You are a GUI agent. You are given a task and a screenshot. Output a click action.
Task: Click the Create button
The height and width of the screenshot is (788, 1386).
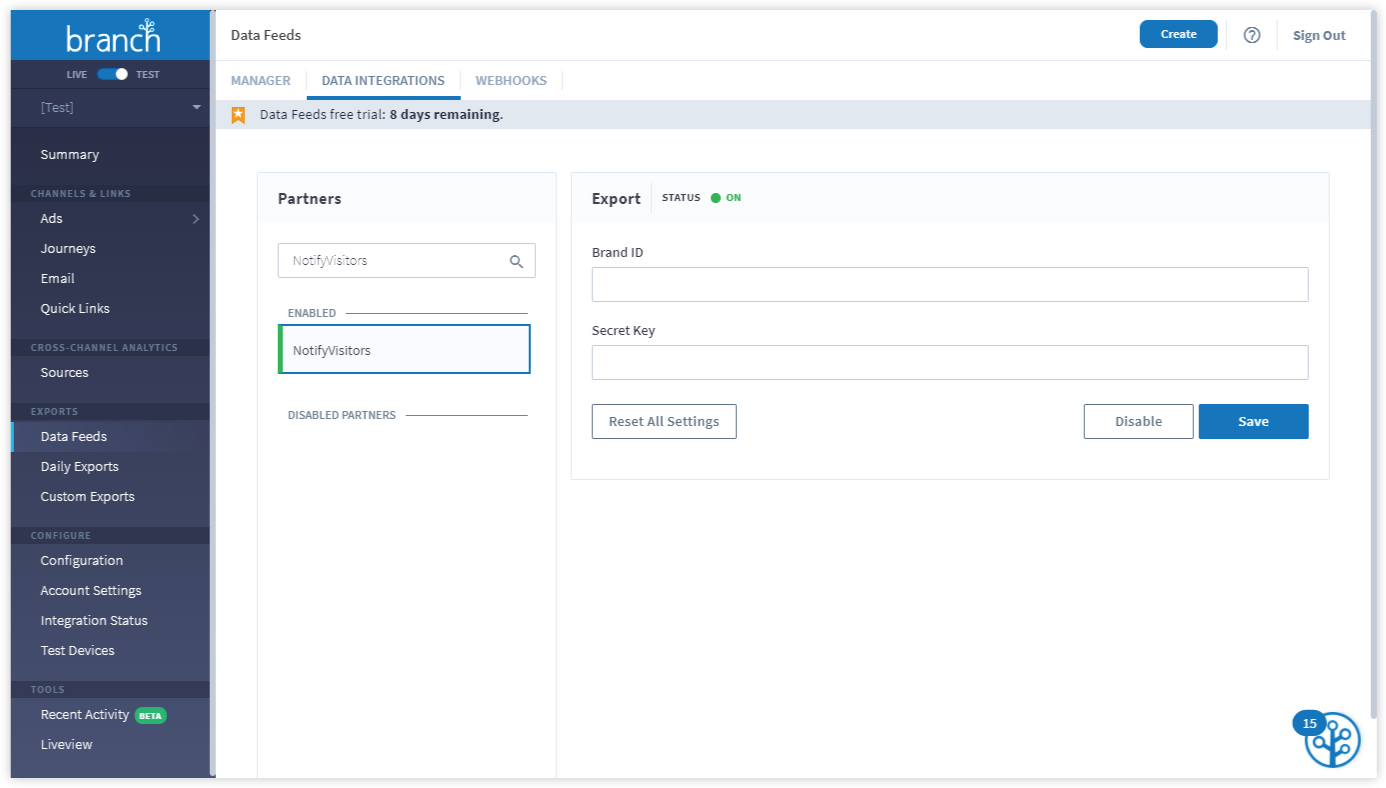(1178, 34)
